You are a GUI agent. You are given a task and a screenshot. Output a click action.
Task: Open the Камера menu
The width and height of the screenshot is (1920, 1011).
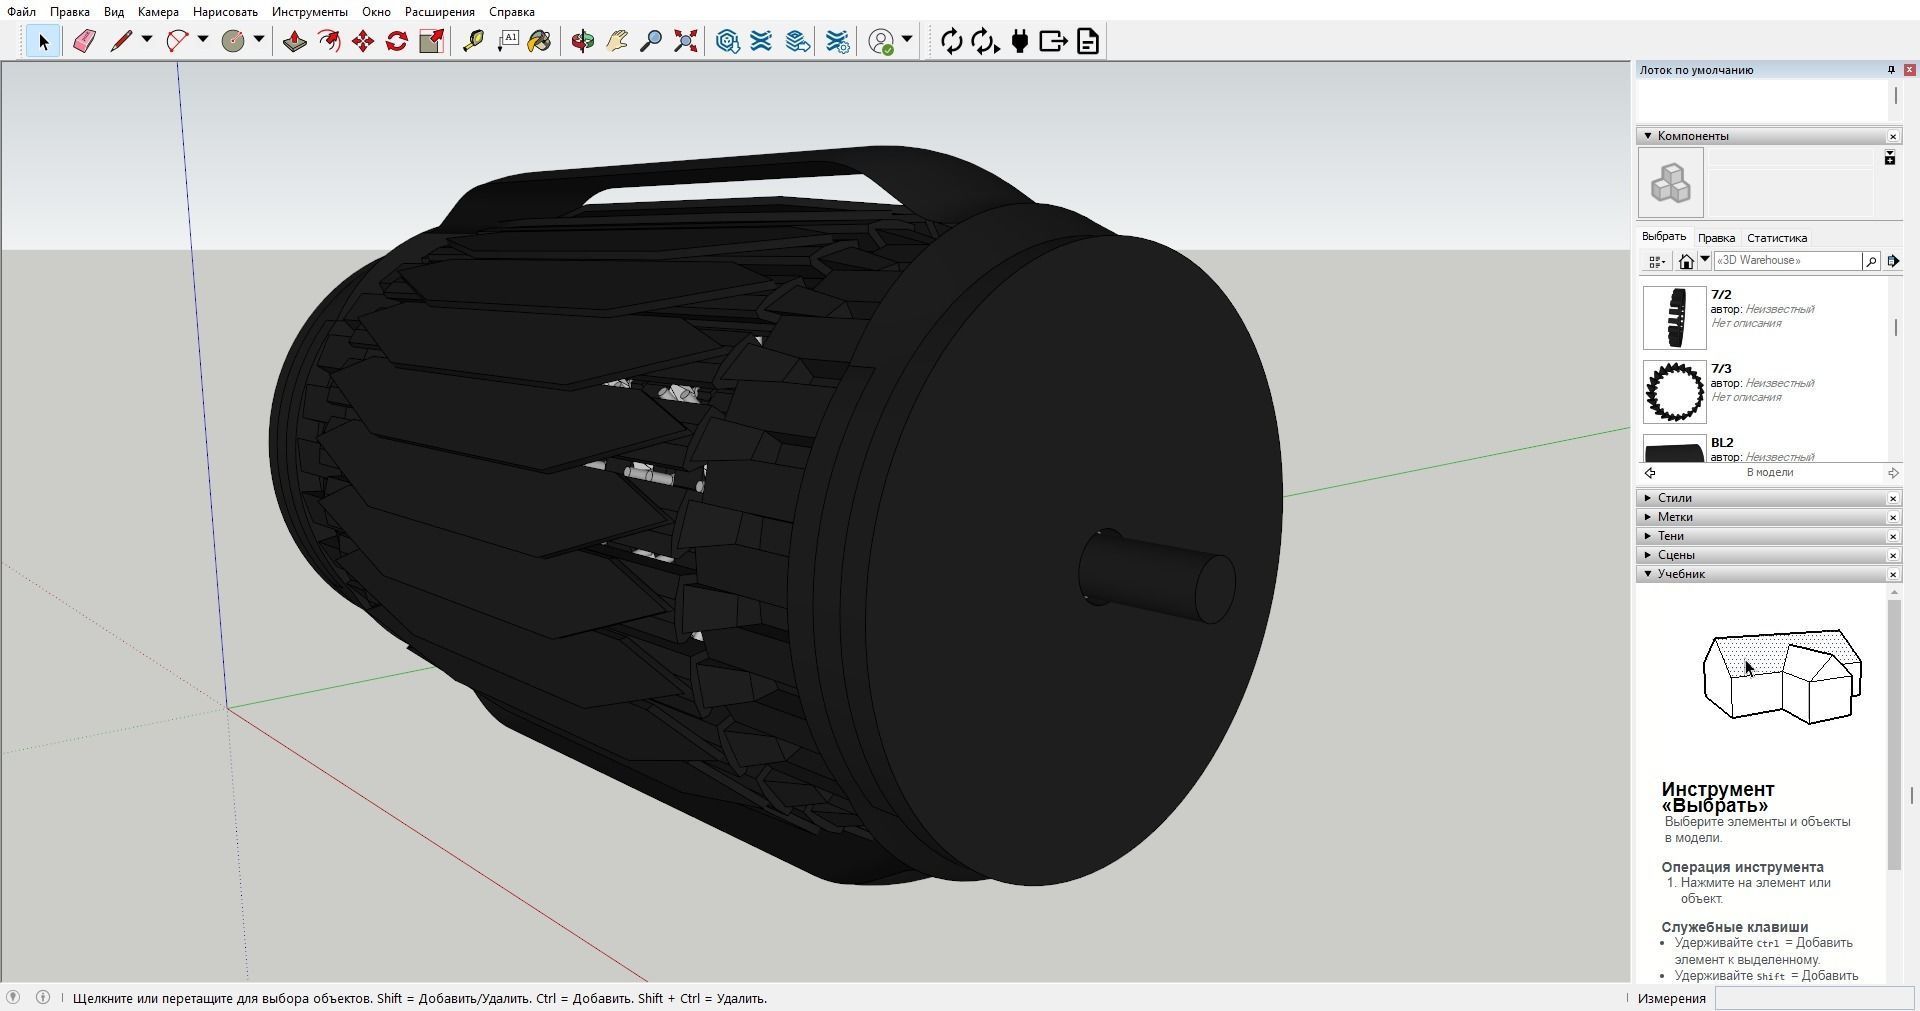pos(158,12)
